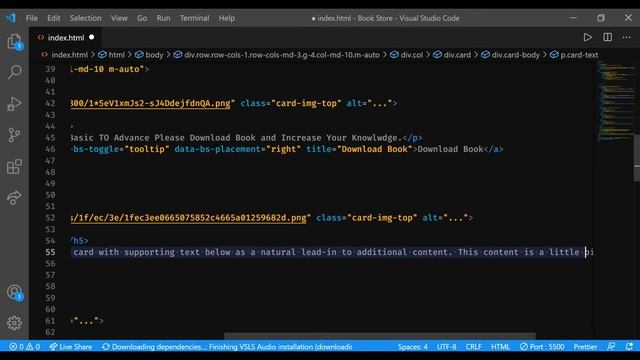640x360 pixels.
Task: Select language mode HTML in status bar
Action: pyautogui.click(x=500, y=347)
